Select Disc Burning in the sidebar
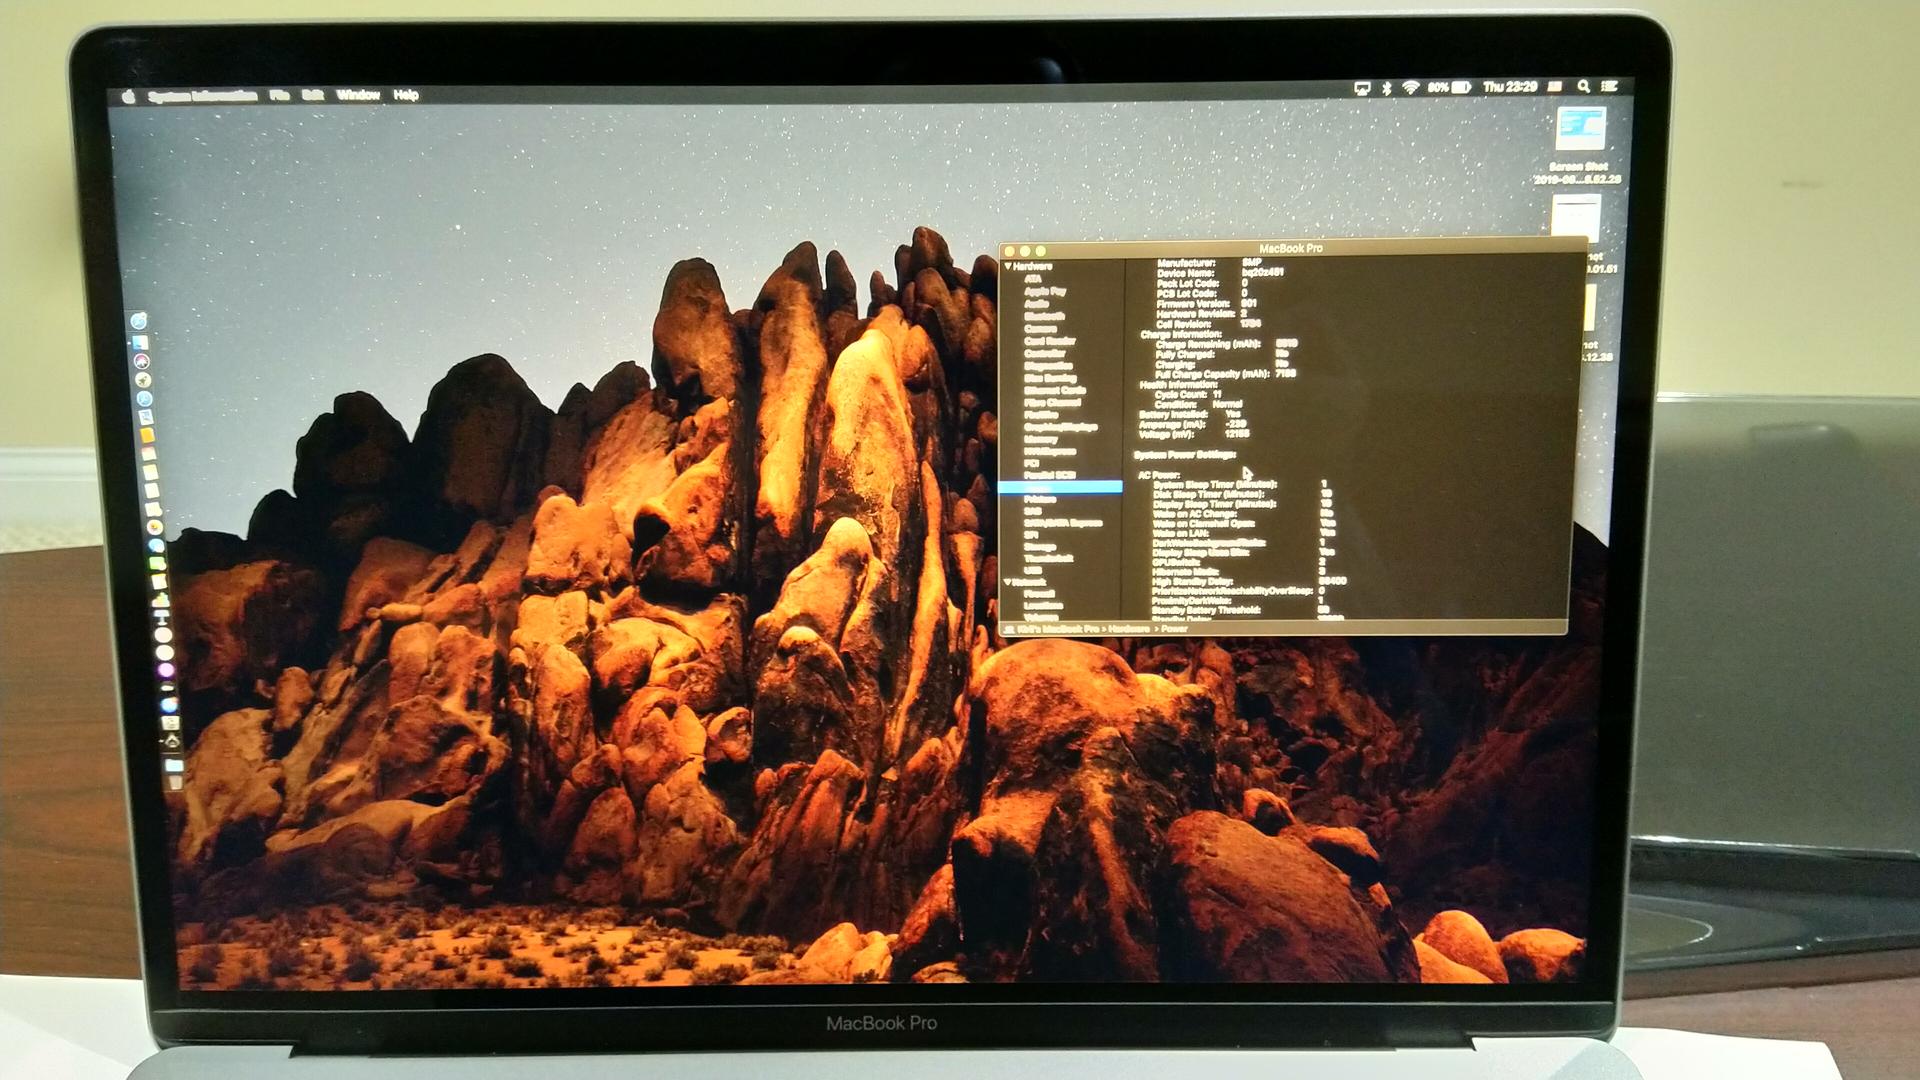Screen dimensions: 1920x1080 pyautogui.click(x=1050, y=378)
